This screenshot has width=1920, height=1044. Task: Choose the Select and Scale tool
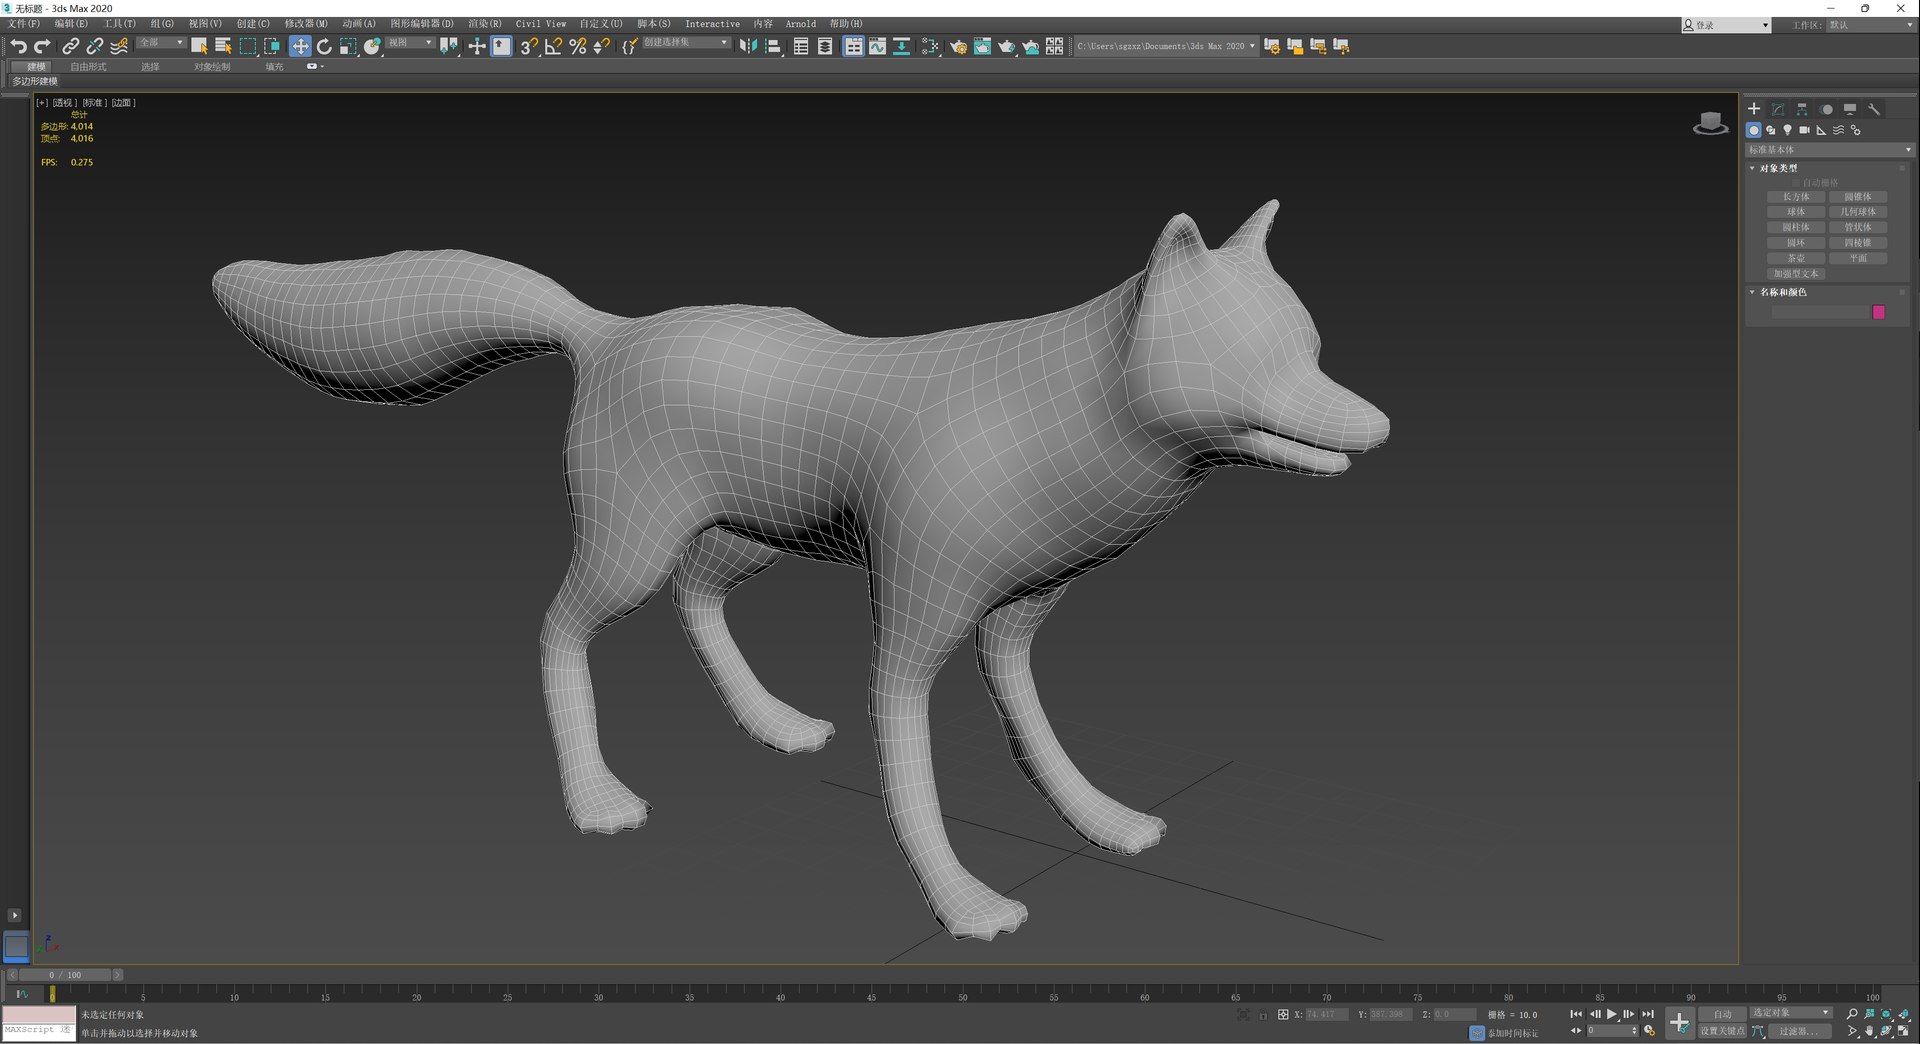coord(348,46)
